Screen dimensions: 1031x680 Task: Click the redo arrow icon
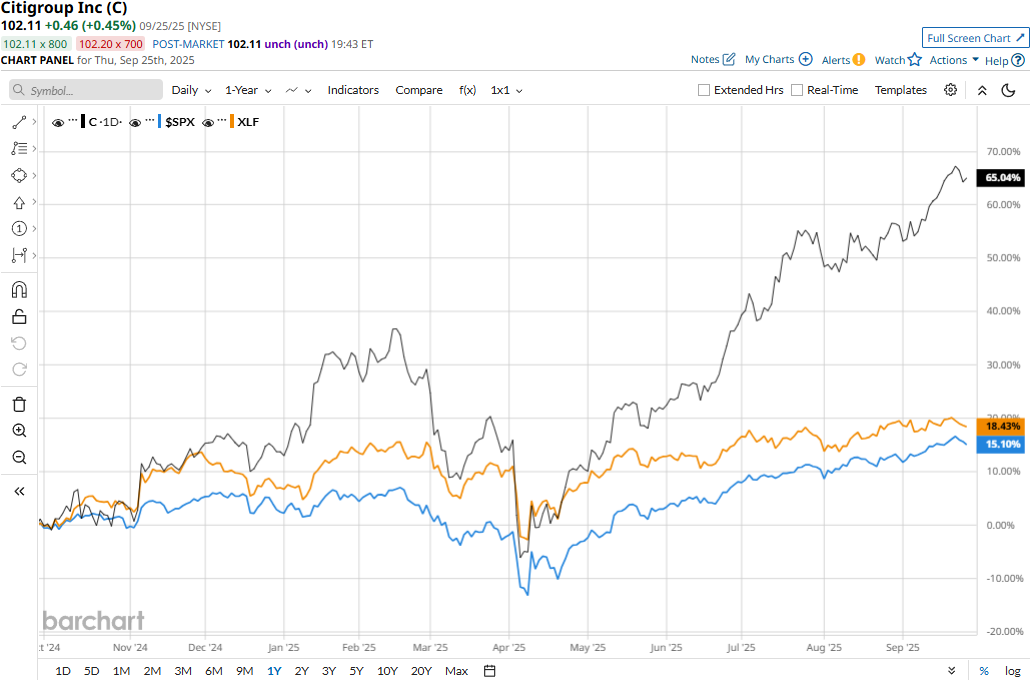coord(19,370)
